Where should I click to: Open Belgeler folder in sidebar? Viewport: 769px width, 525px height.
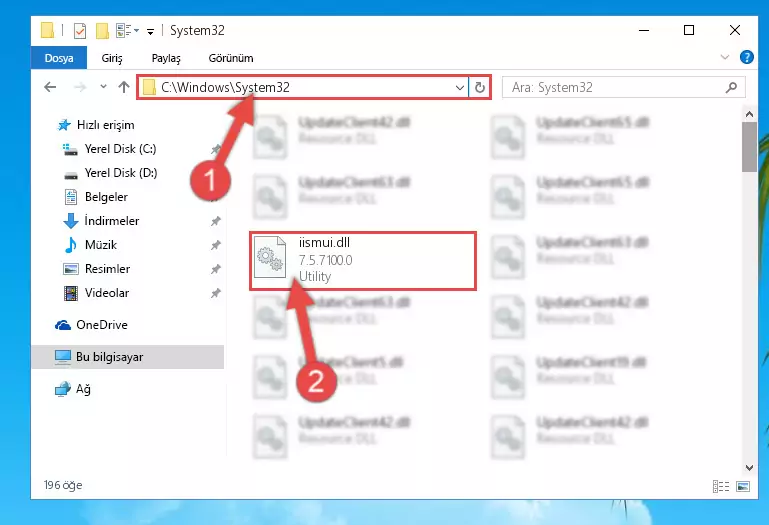[106, 197]
